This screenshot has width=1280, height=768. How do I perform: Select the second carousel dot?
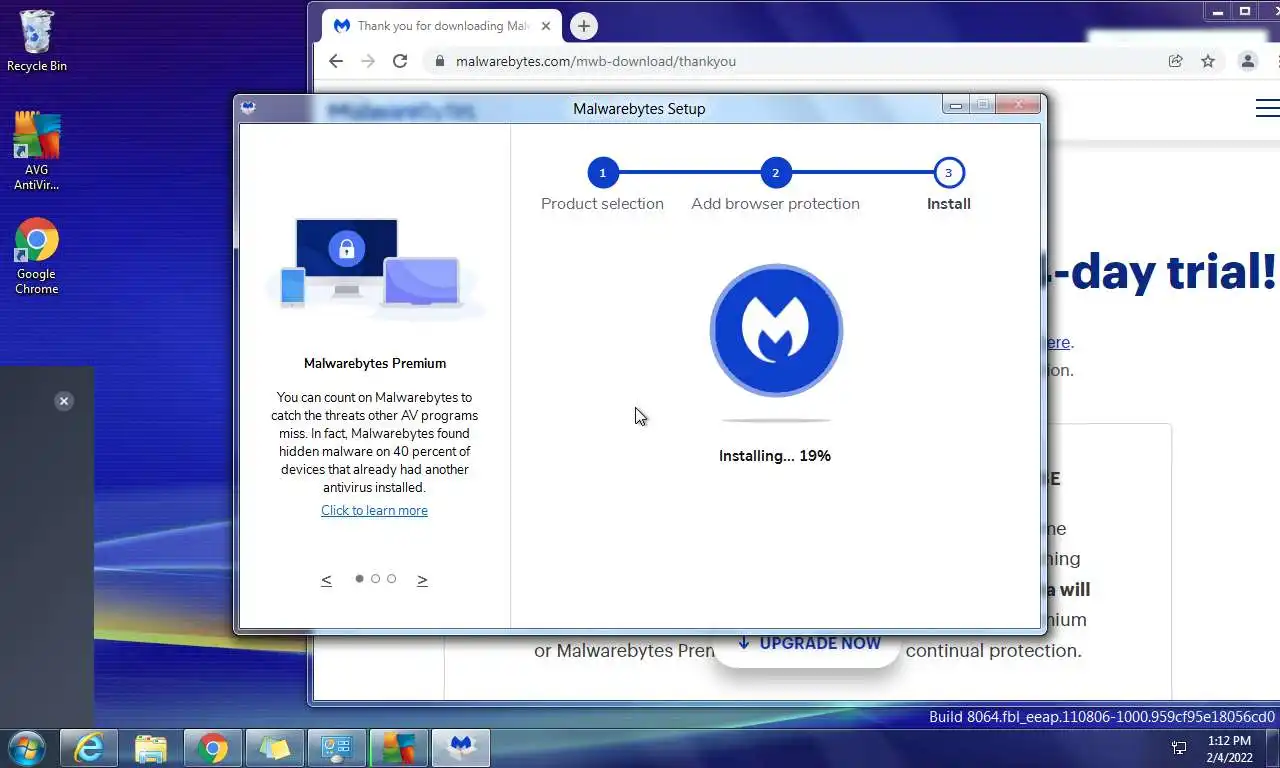[375, 579]
